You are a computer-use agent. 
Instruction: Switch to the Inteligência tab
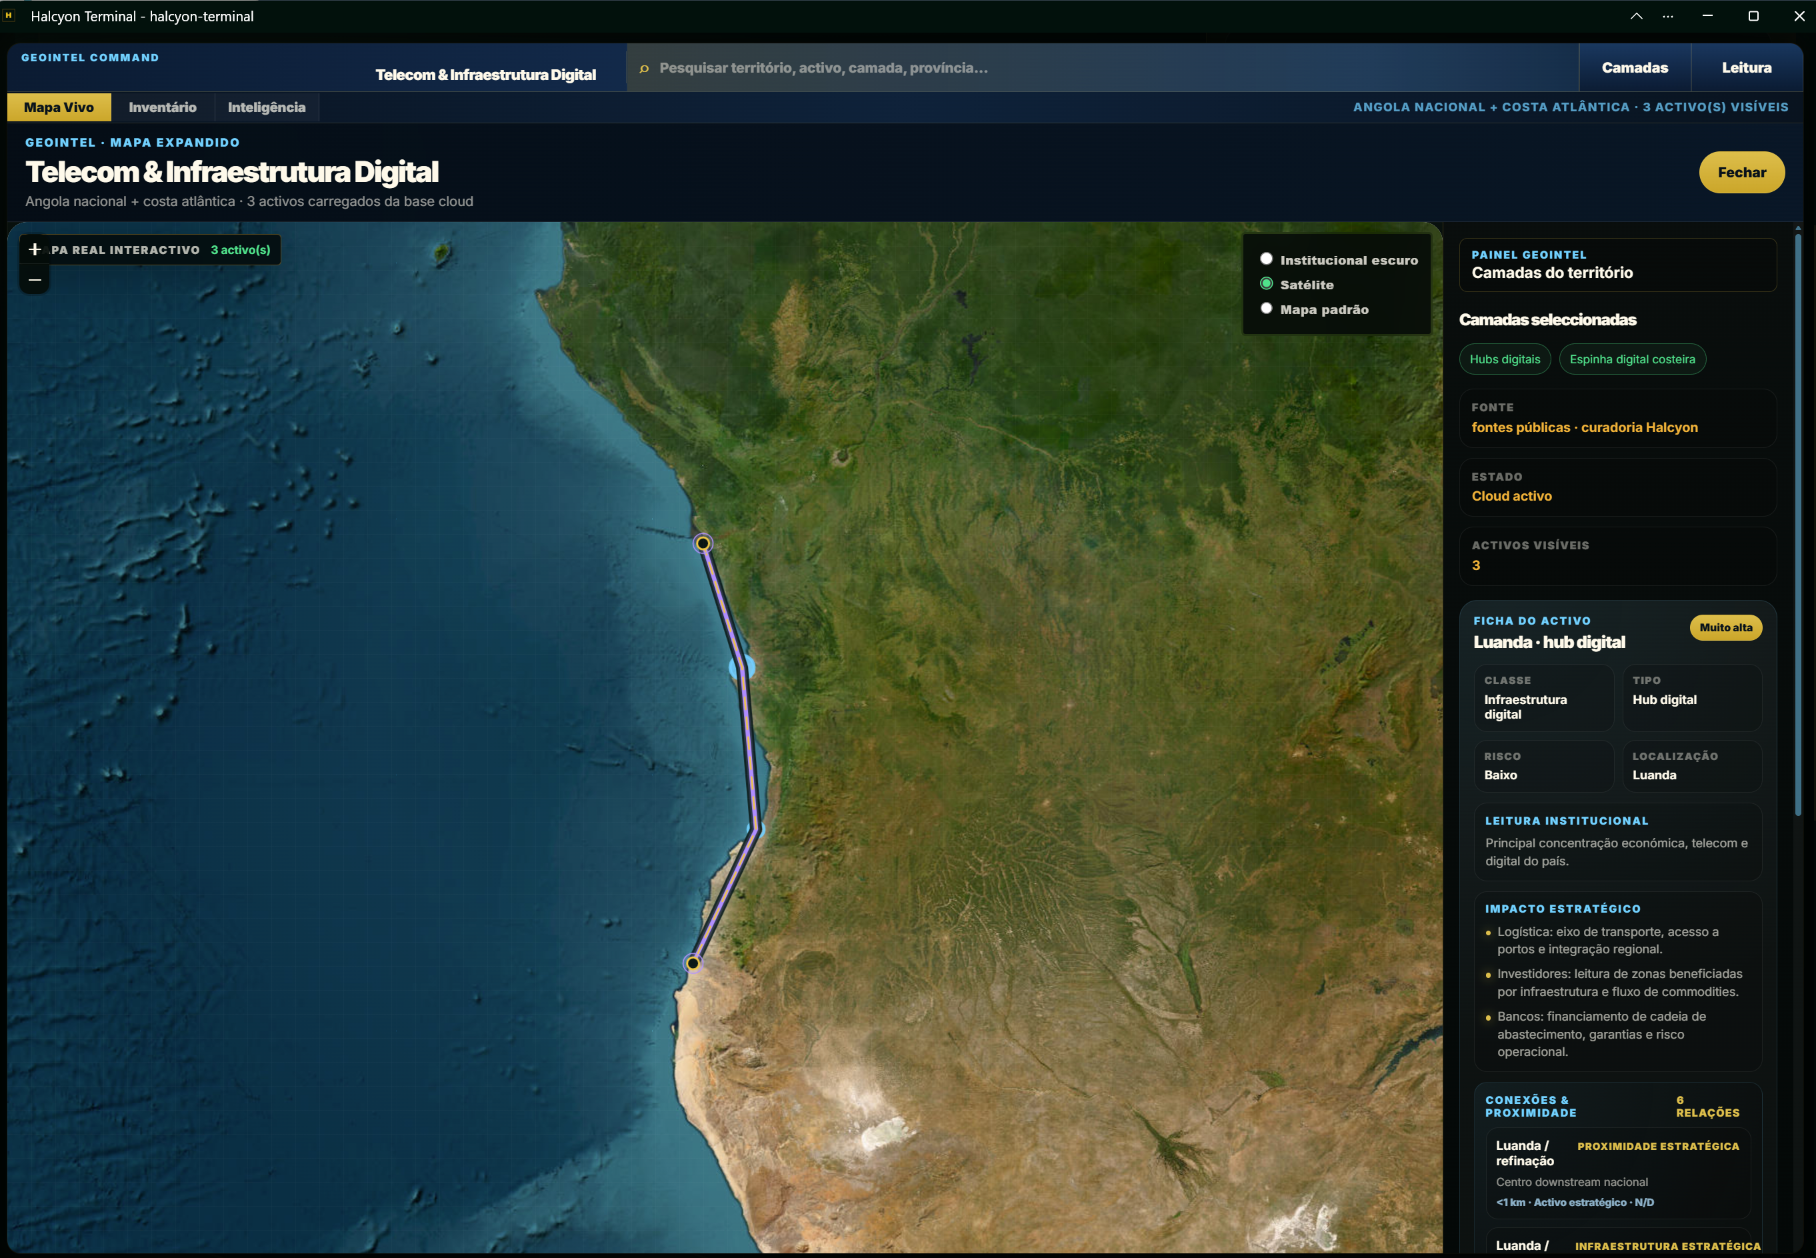pos(266,107)
